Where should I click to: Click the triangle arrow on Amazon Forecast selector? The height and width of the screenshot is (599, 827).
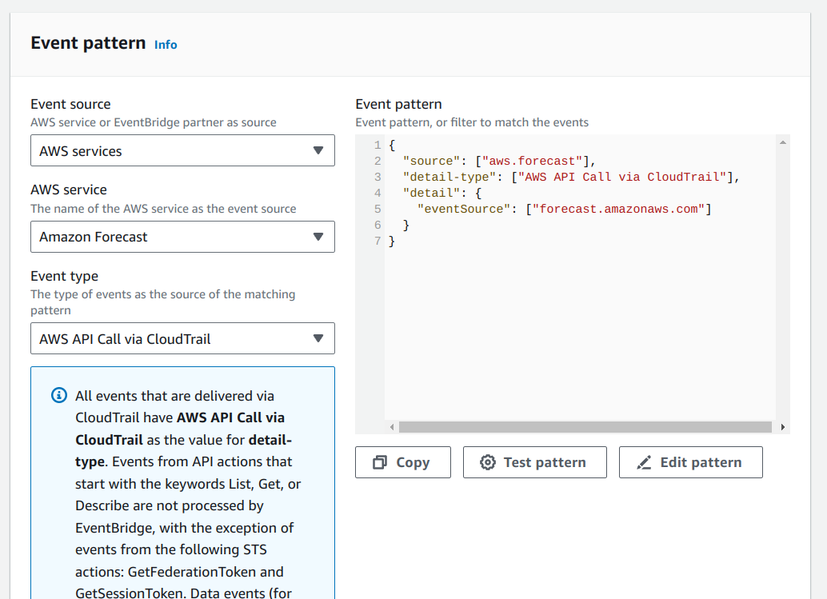coord(318,237)
